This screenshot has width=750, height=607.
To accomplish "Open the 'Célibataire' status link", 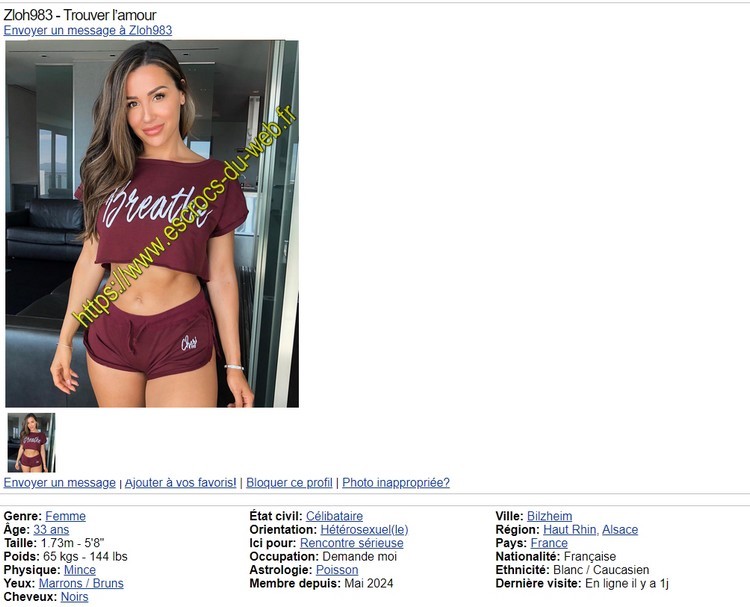I will (x=334, y=516).
